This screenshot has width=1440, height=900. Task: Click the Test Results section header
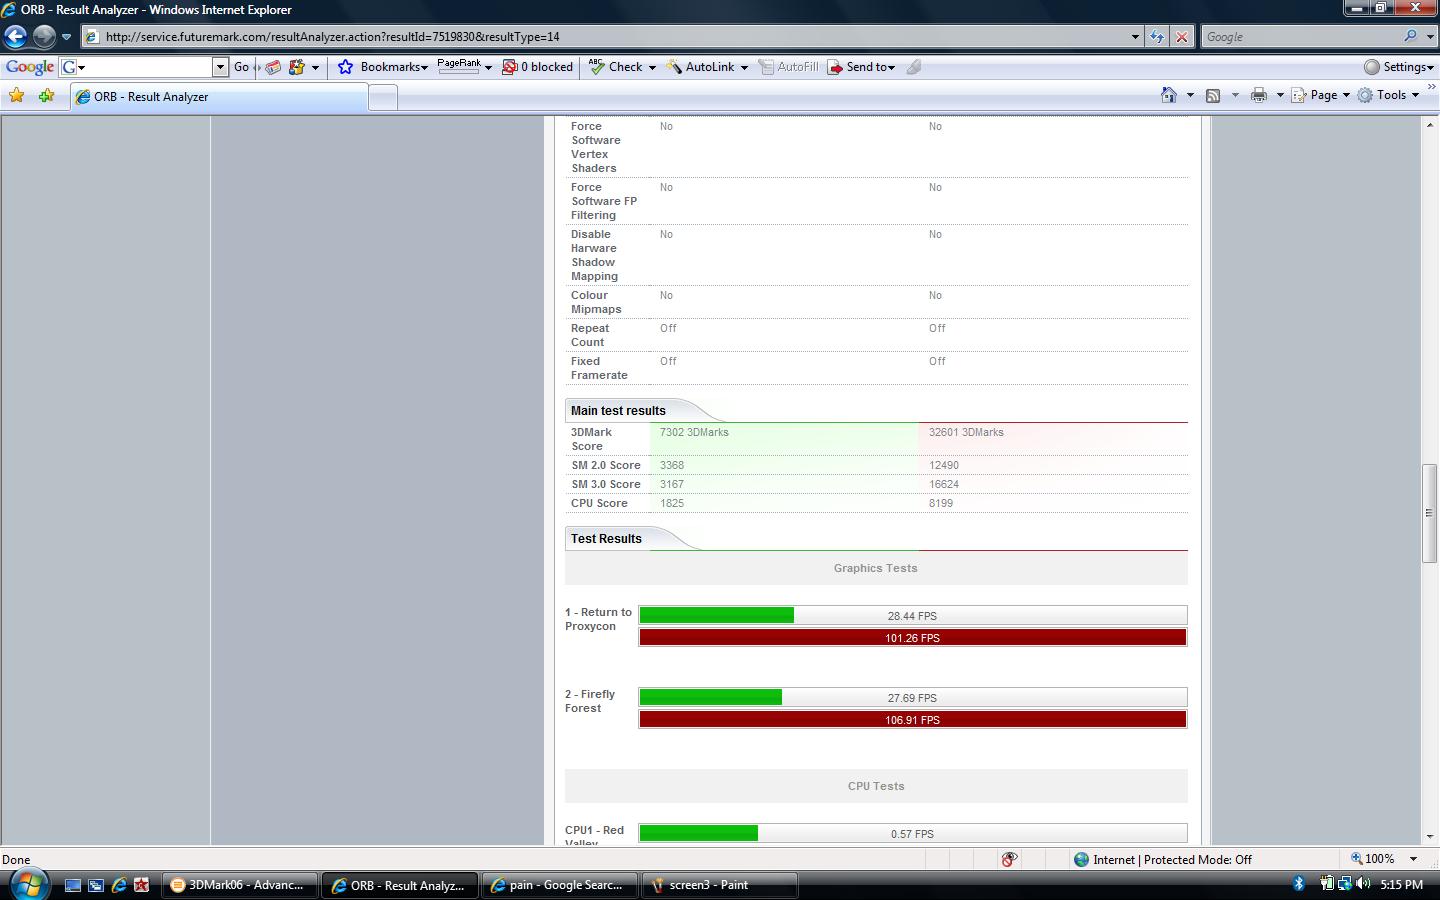pos(606,538)
